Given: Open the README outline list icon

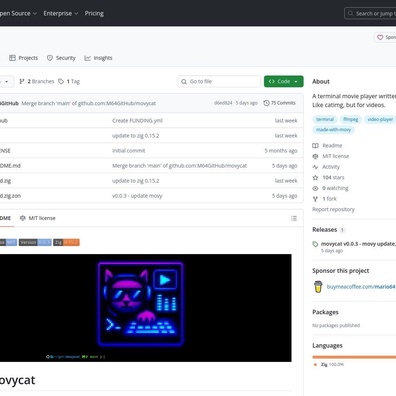Looking at the screenshot, I should coord(294,218).
